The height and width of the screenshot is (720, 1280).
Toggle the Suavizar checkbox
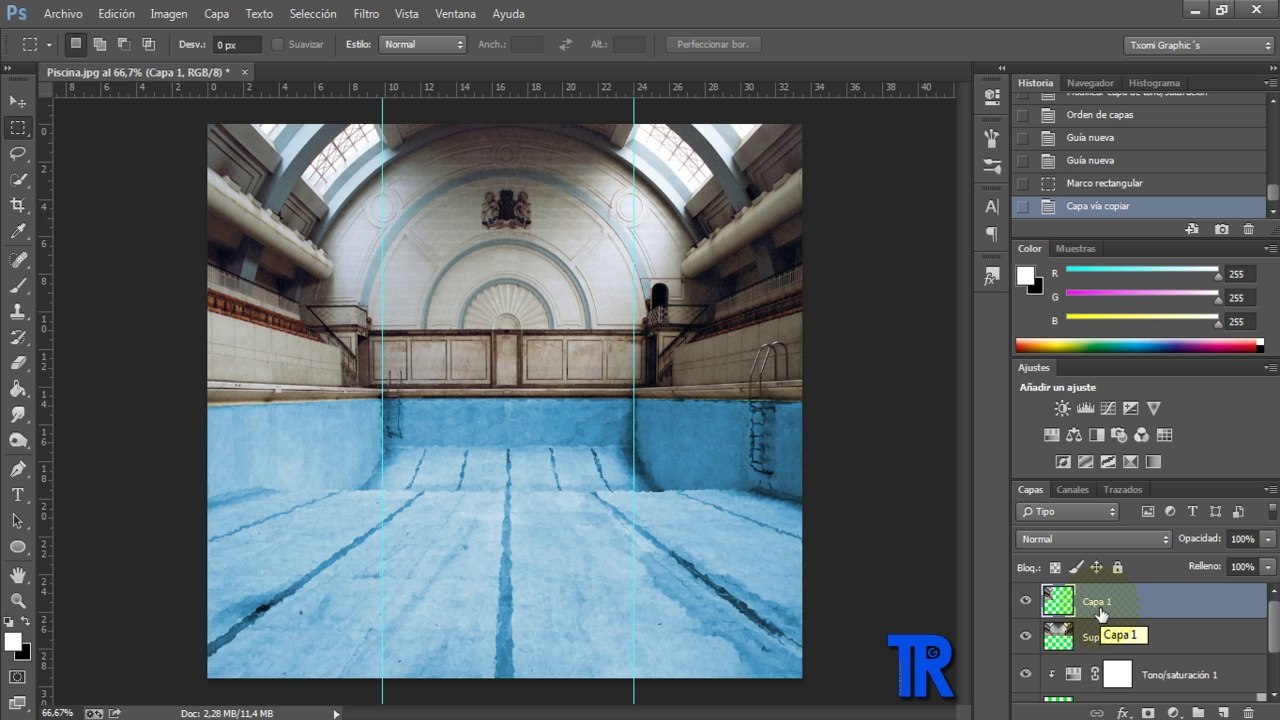278,44
